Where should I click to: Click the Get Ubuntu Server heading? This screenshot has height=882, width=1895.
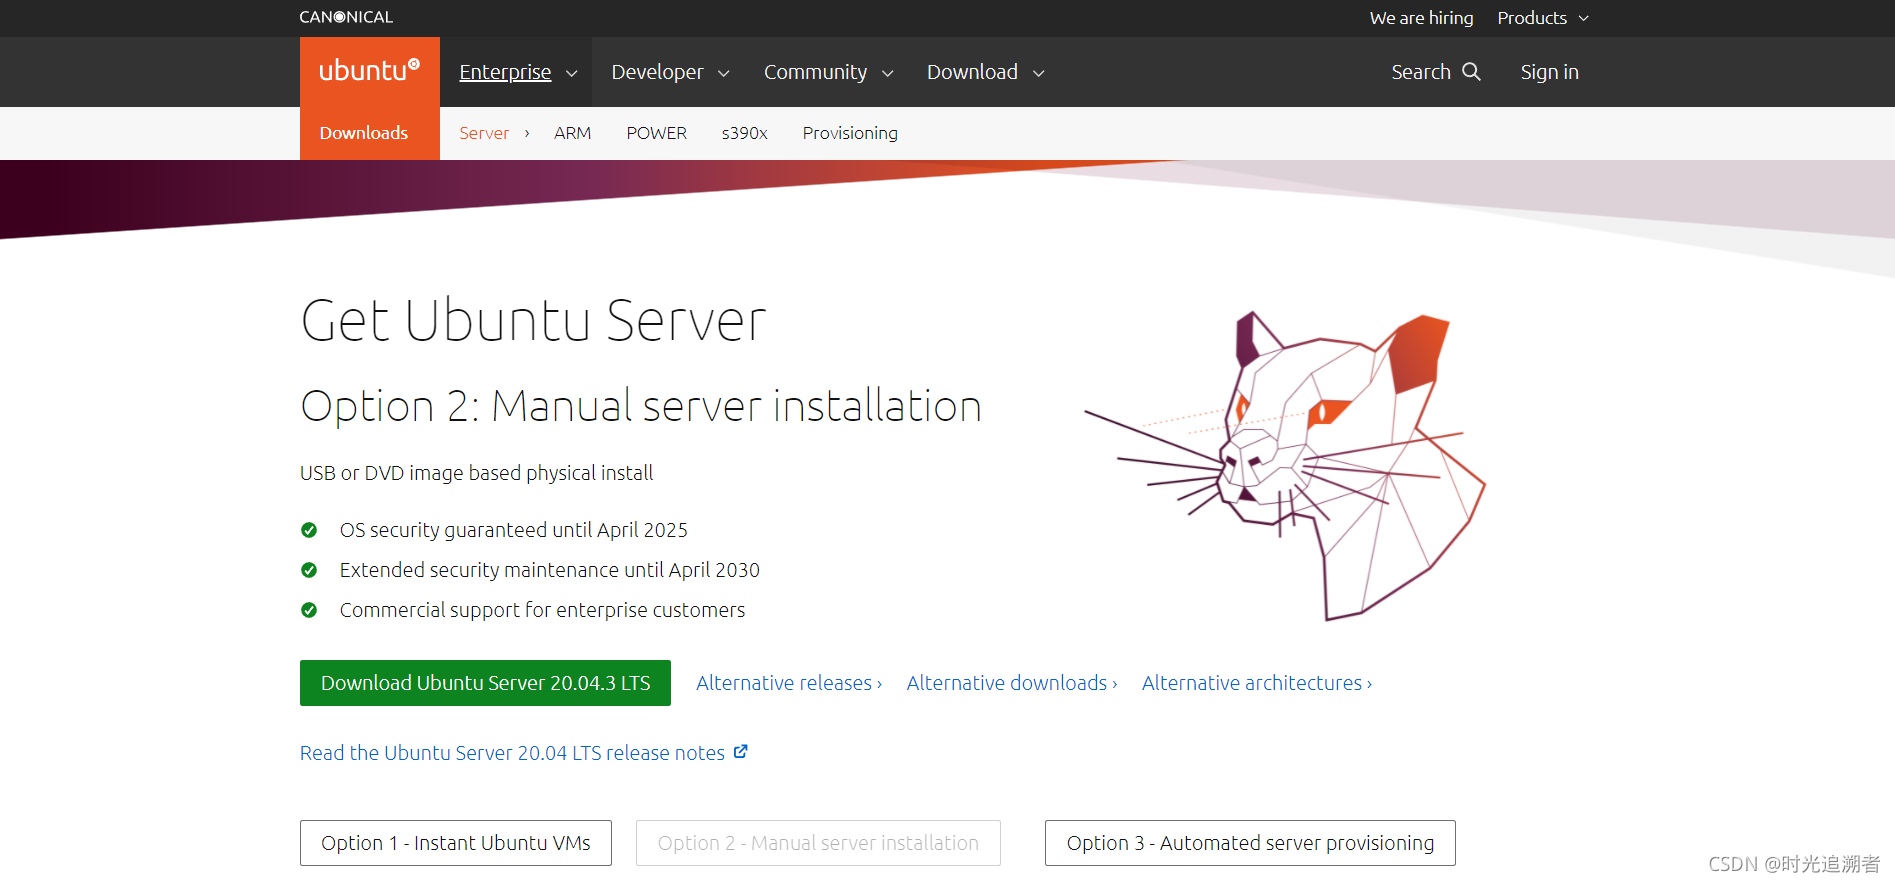coord(533,321)
